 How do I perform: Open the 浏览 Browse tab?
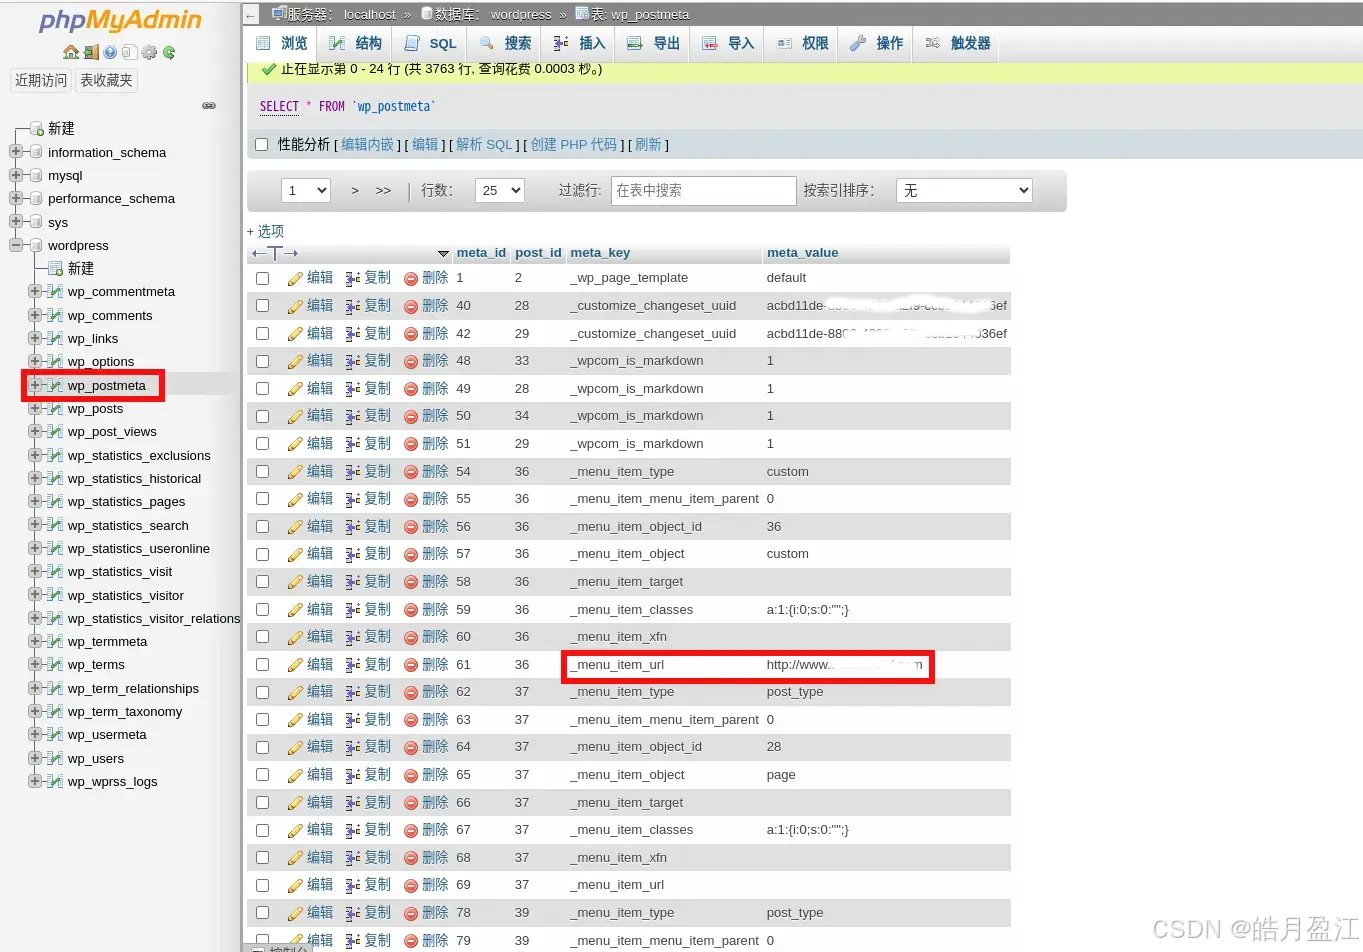pos(281,44)
